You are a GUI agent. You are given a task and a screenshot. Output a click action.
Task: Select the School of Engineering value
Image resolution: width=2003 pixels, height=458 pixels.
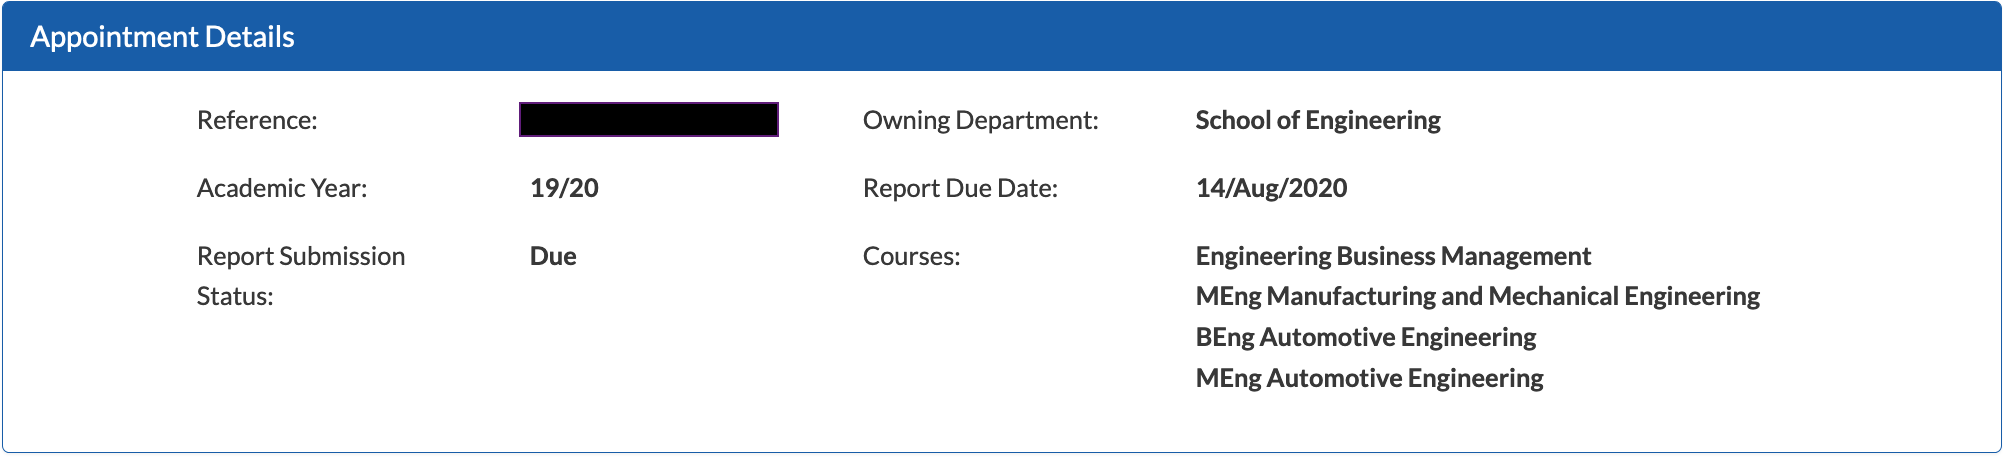[x=1318, y=120]
